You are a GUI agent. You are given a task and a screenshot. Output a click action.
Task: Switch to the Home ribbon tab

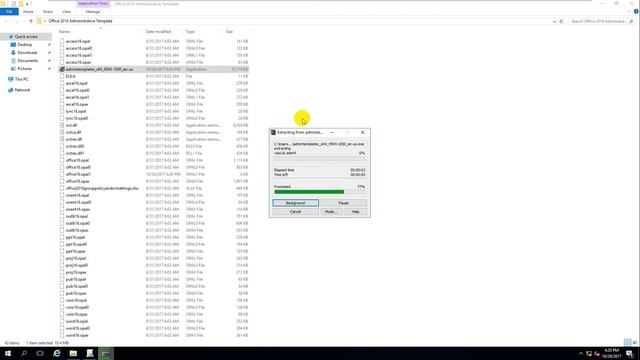click(28, 12)
